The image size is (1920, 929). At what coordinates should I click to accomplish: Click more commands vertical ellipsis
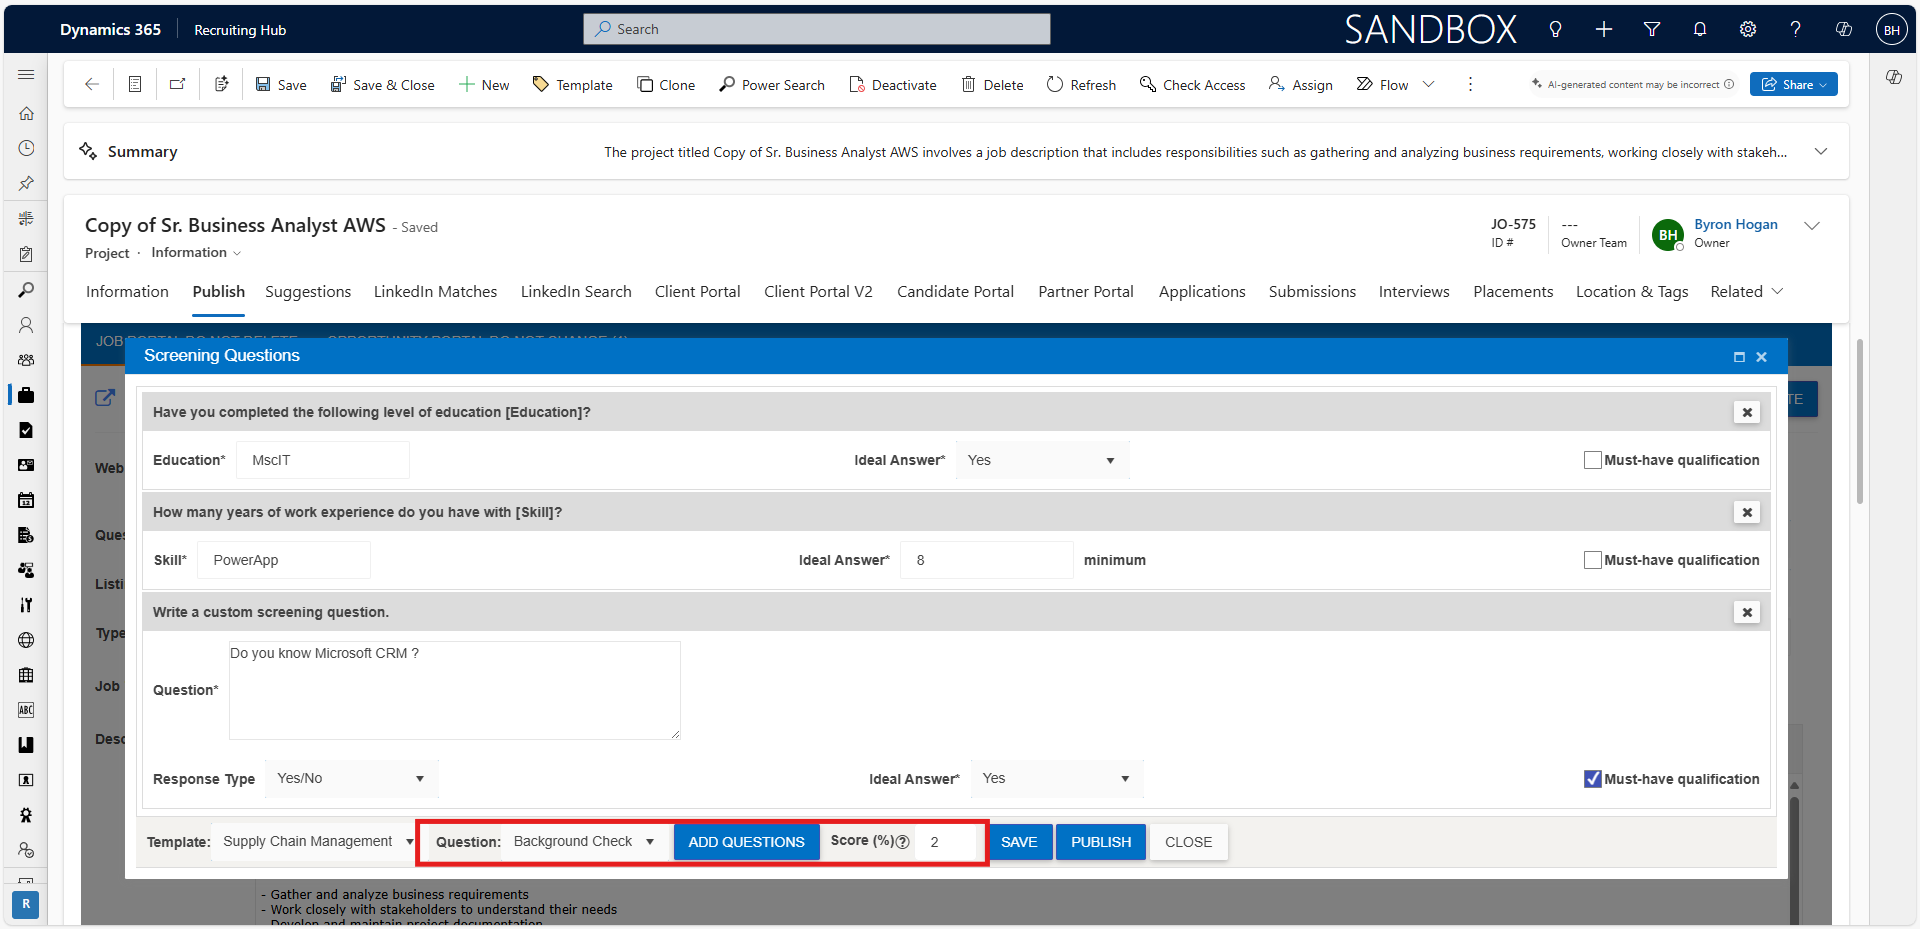tap(1470, 84)
